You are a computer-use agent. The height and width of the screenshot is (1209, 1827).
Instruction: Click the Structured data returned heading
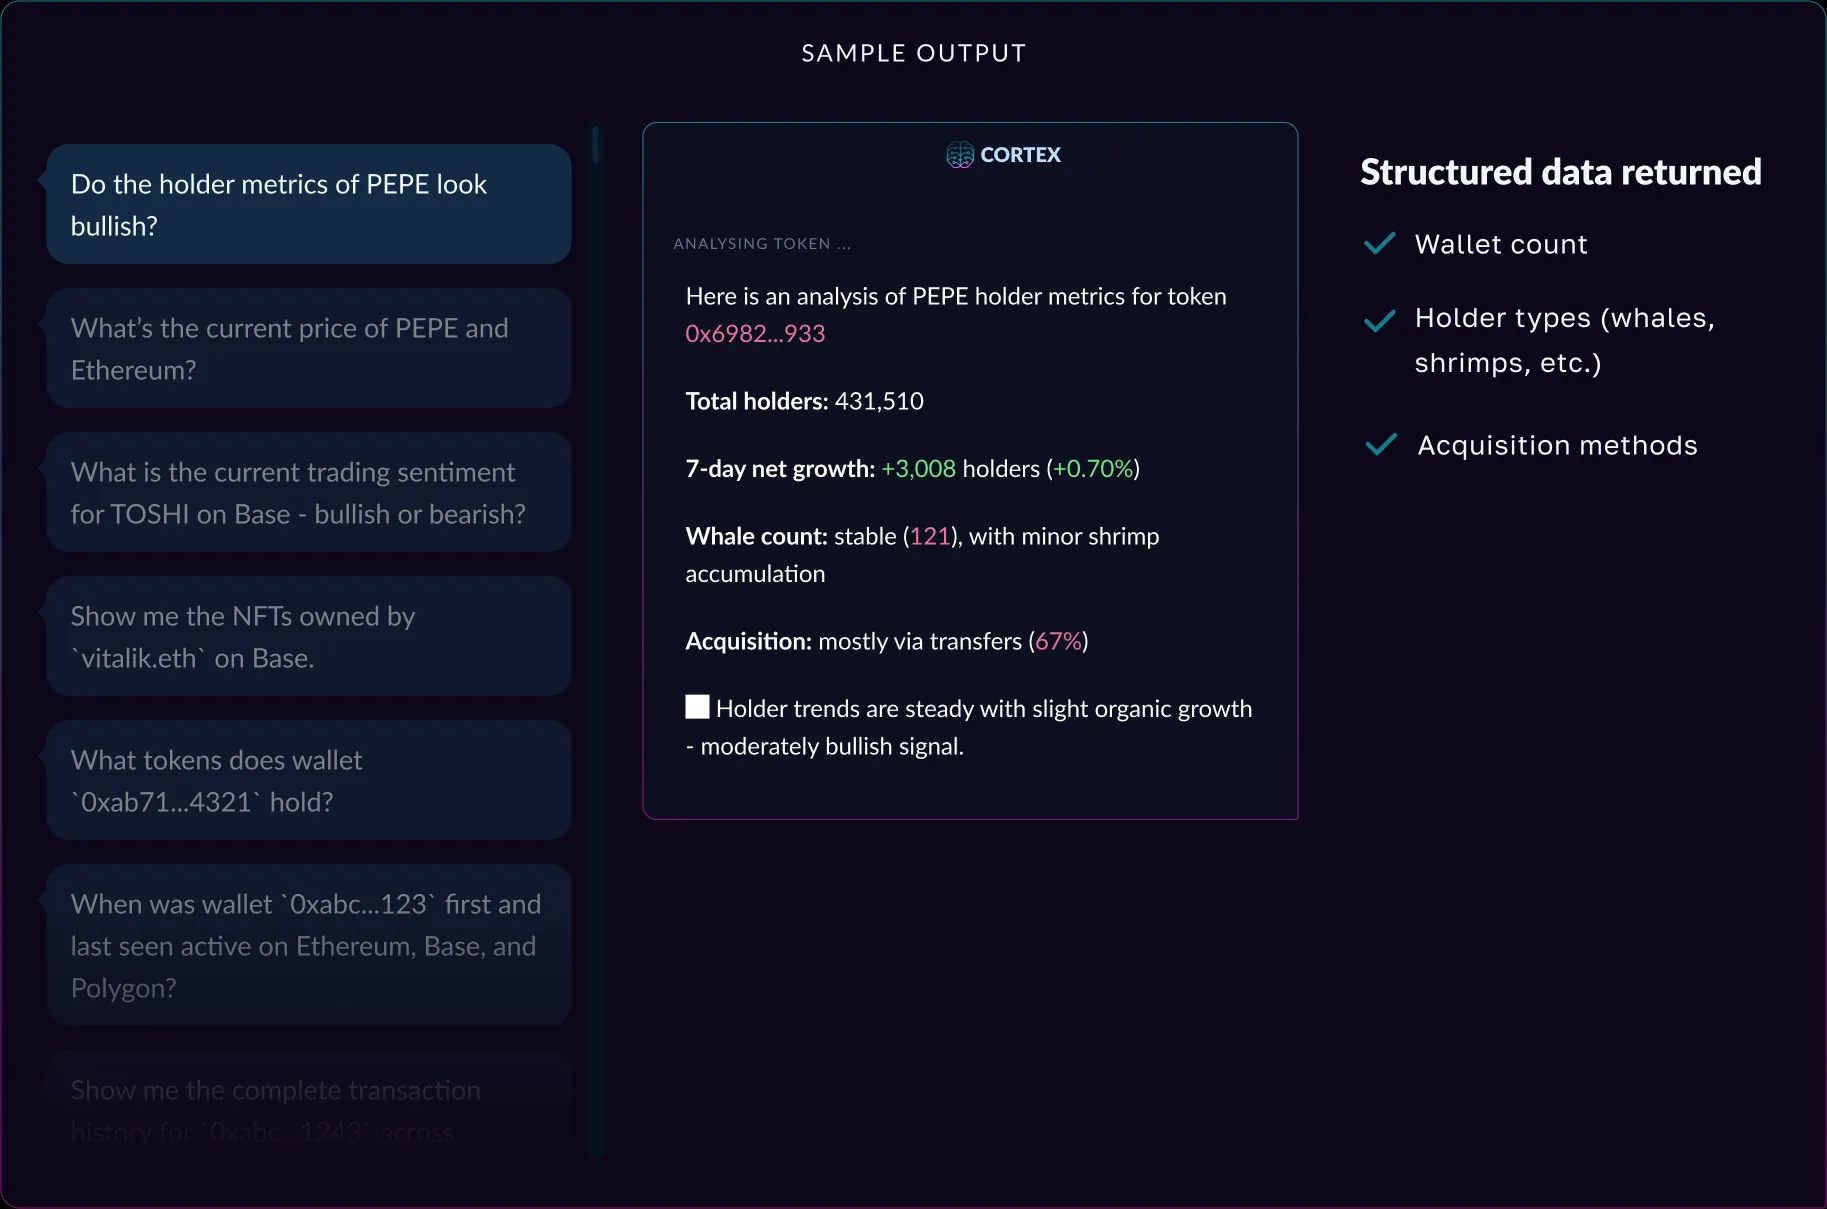click(x=1559, y=171)
